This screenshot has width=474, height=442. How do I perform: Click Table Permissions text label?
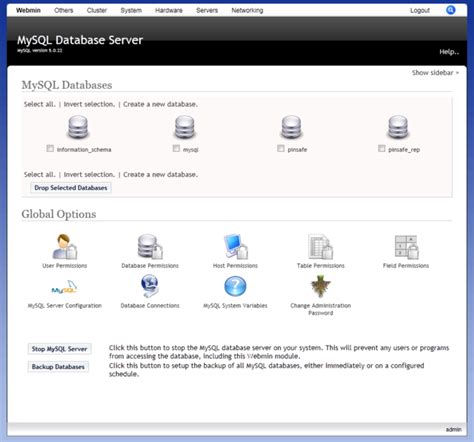(x=321, y=266)
